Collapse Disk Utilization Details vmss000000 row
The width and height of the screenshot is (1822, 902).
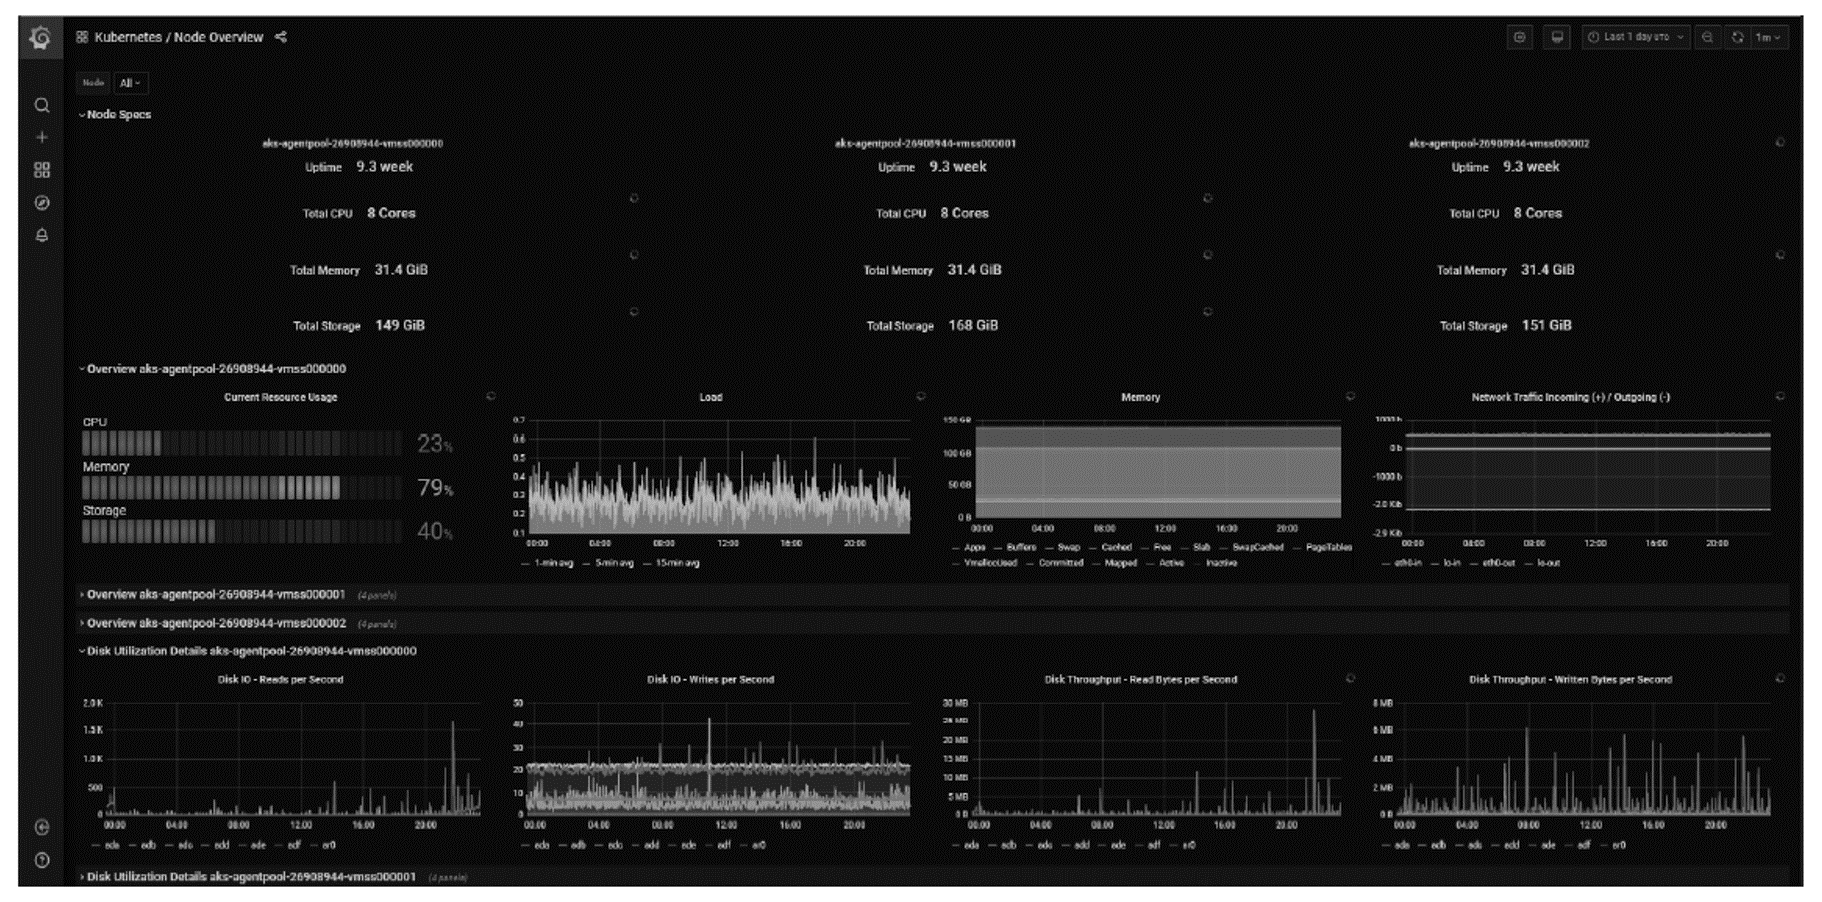(248, 651)
